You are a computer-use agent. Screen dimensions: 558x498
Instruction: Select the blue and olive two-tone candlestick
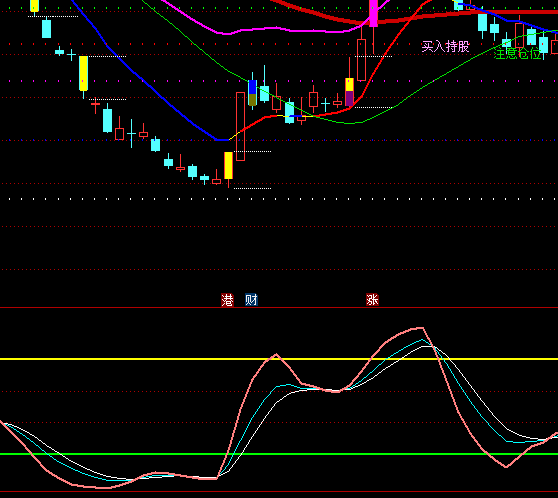click(252, 93)
